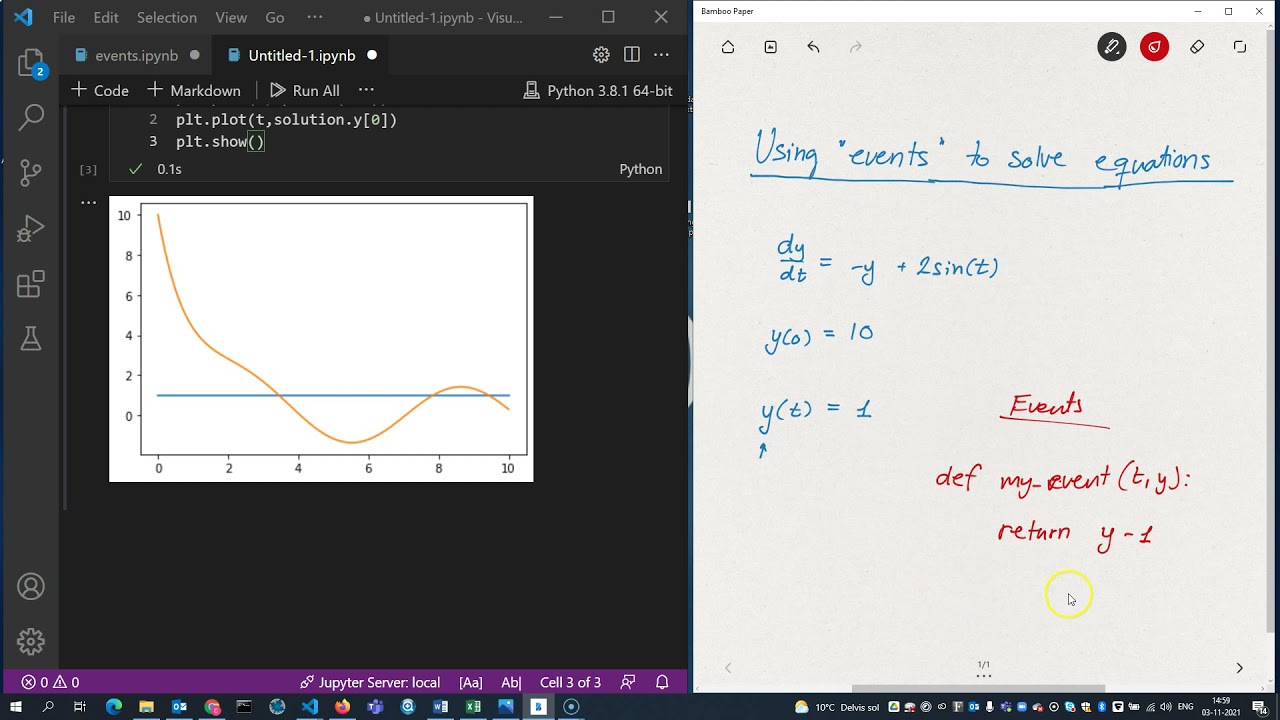
Task: Select the eraser tool in Bamboo Paper
Action: point(1197,47)
